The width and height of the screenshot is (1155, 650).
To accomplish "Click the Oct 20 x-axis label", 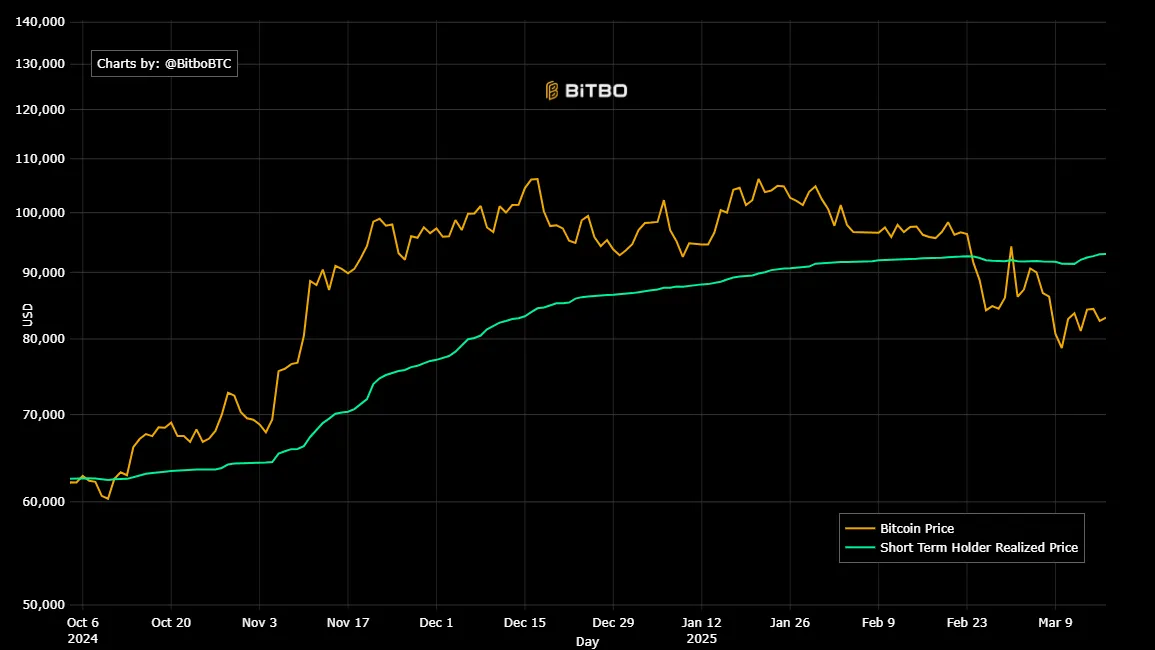I will (x=170, y=622).
